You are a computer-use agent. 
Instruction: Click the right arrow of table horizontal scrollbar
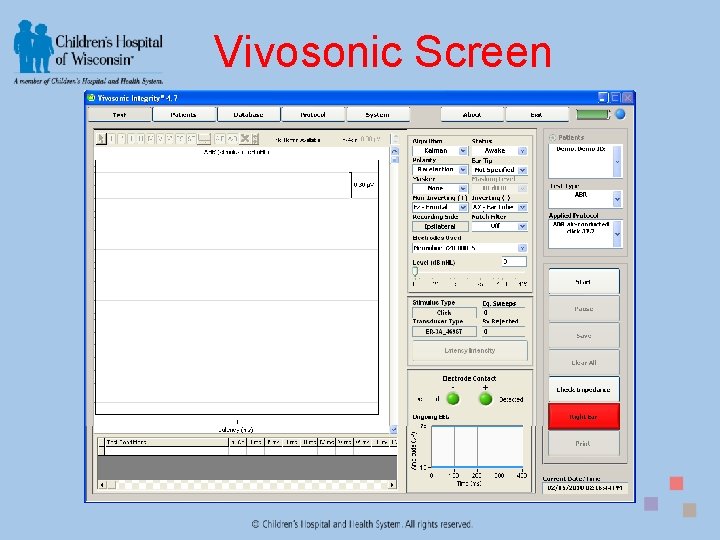tap(392, 484)
